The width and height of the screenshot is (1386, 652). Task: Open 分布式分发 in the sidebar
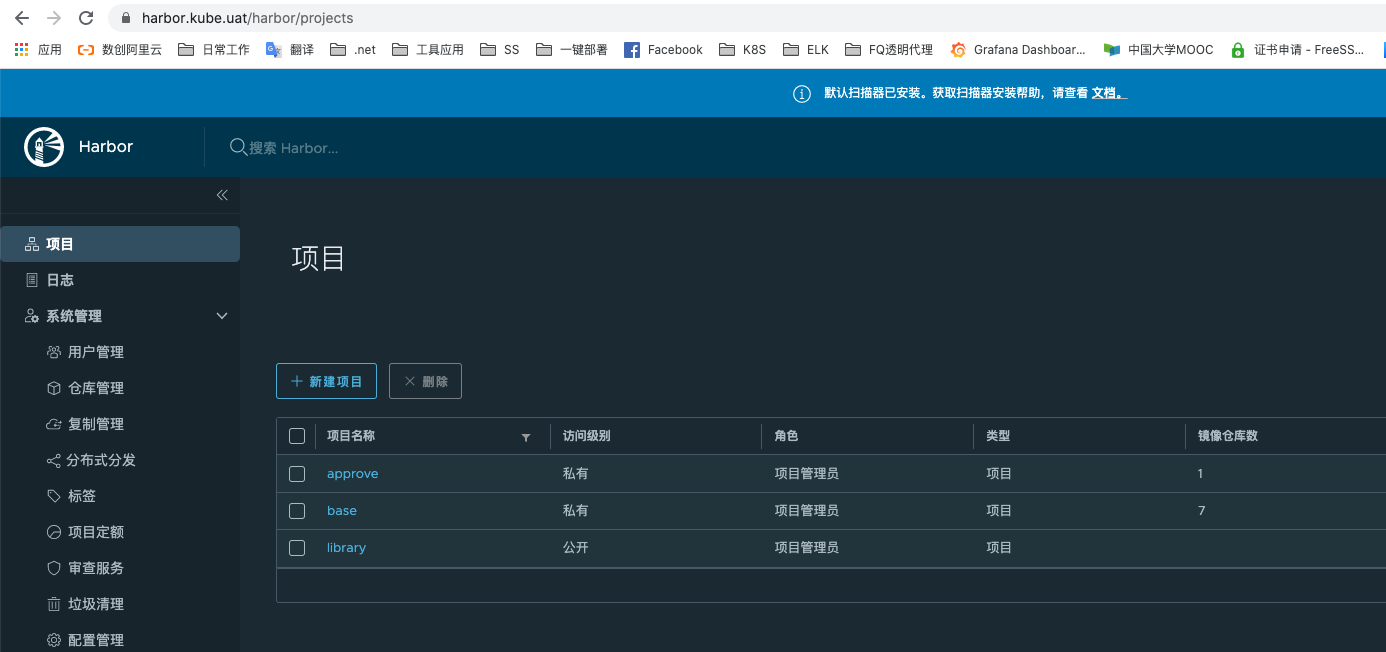tap(101, 460)
